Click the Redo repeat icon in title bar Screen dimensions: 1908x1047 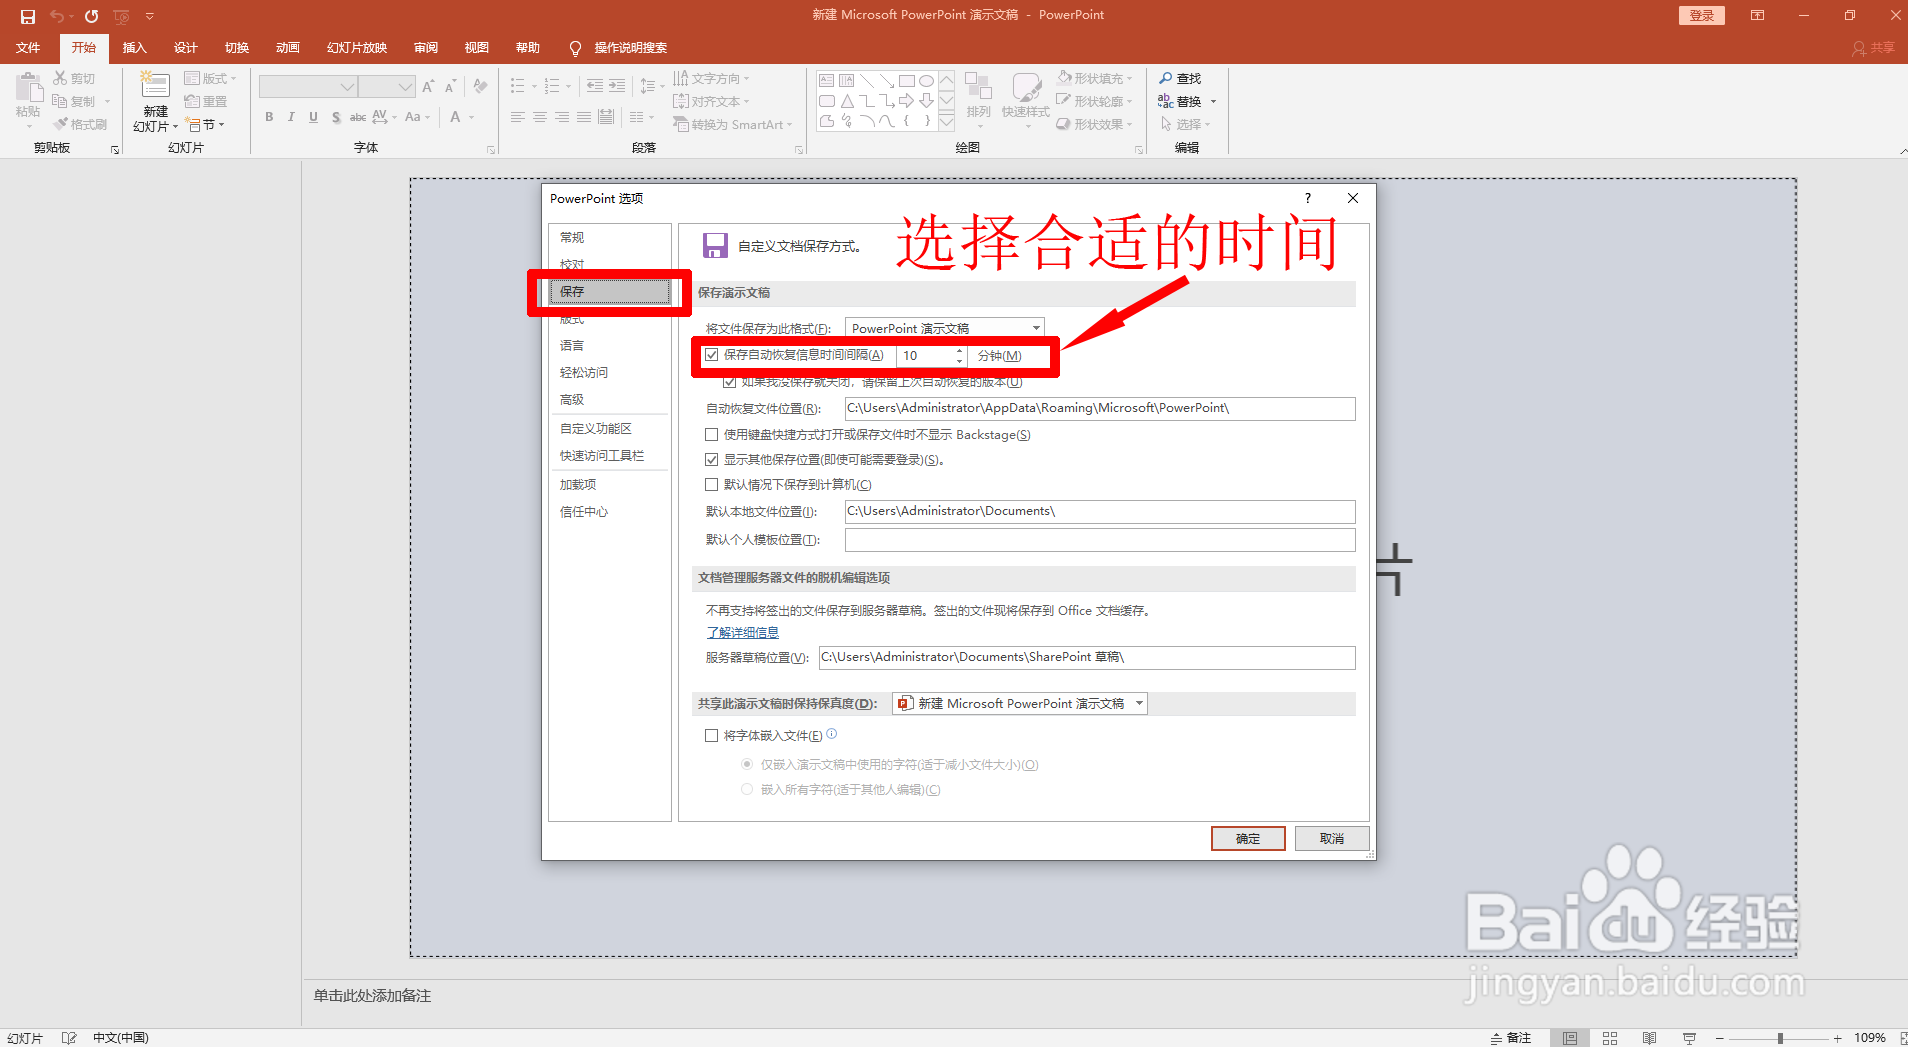(x=91, y=16)
